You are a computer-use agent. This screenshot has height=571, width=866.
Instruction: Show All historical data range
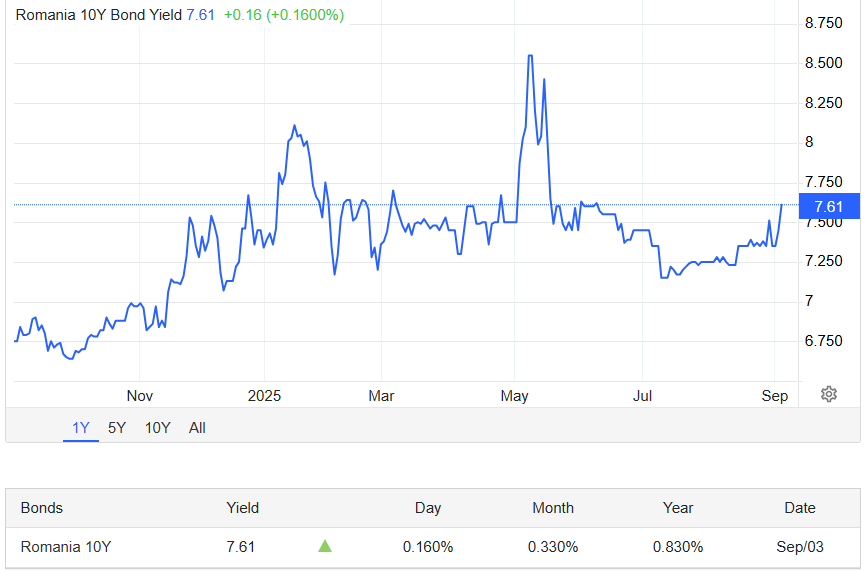197,427
